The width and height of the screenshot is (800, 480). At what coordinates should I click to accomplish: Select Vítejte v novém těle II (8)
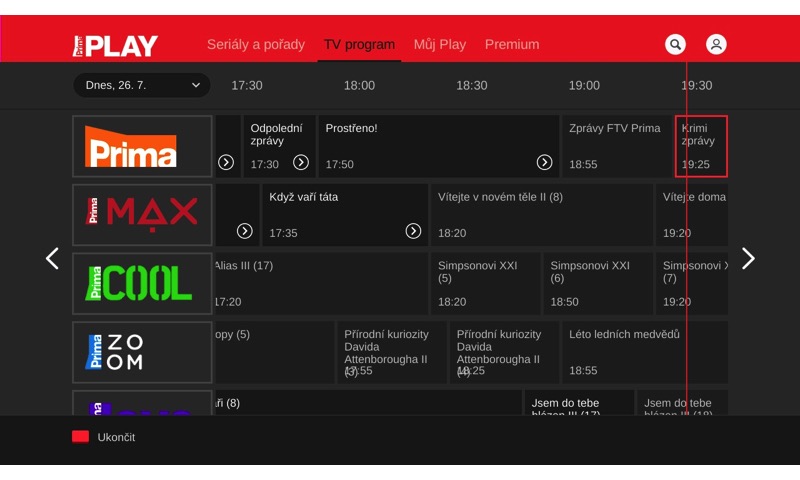(542, 215)
